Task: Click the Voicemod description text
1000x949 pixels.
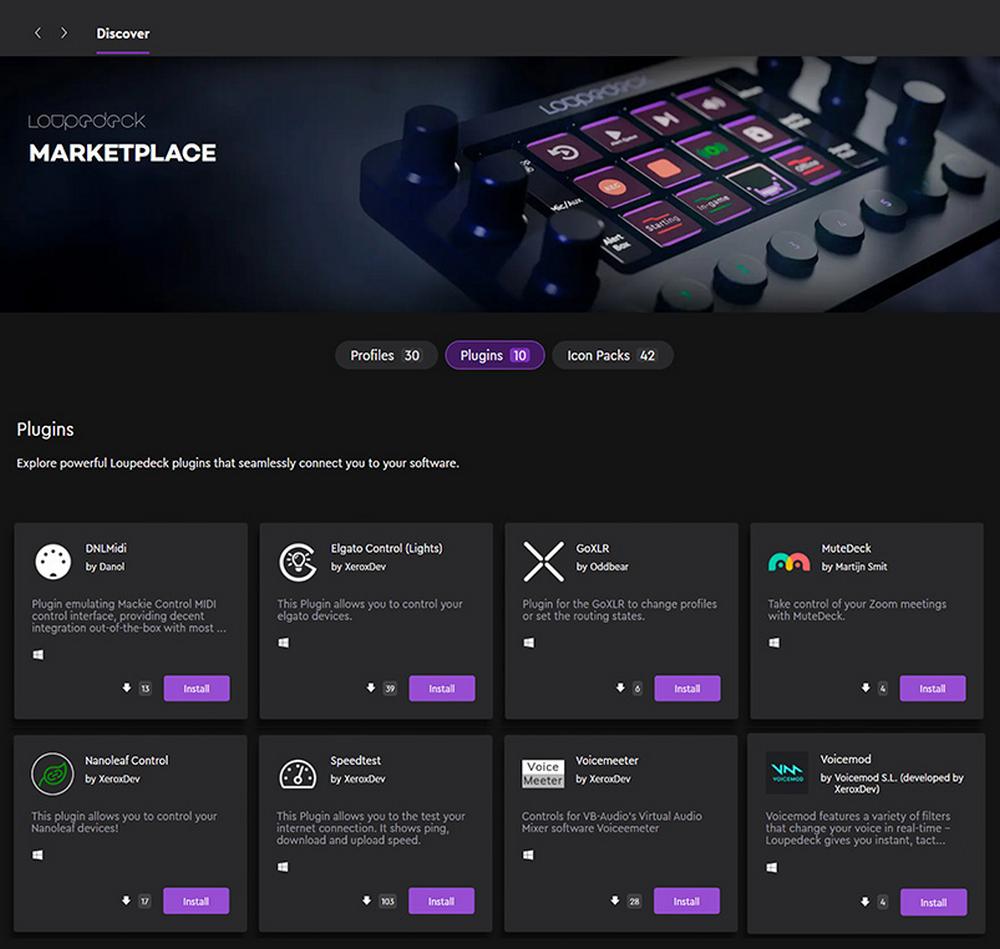Action: 858,828
